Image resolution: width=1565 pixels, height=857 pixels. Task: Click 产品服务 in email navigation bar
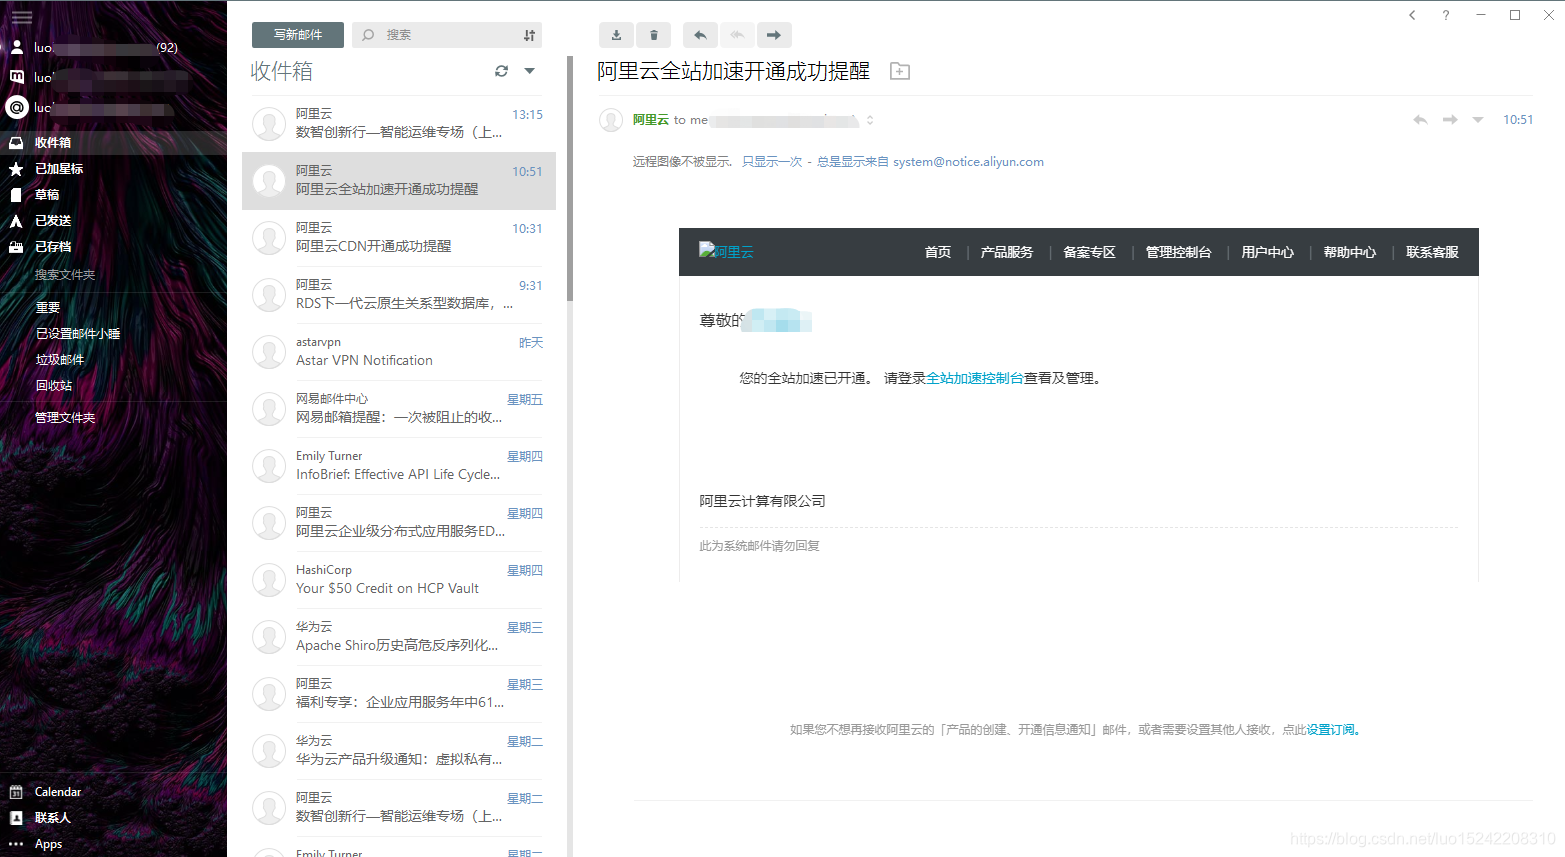(1007, 252)
